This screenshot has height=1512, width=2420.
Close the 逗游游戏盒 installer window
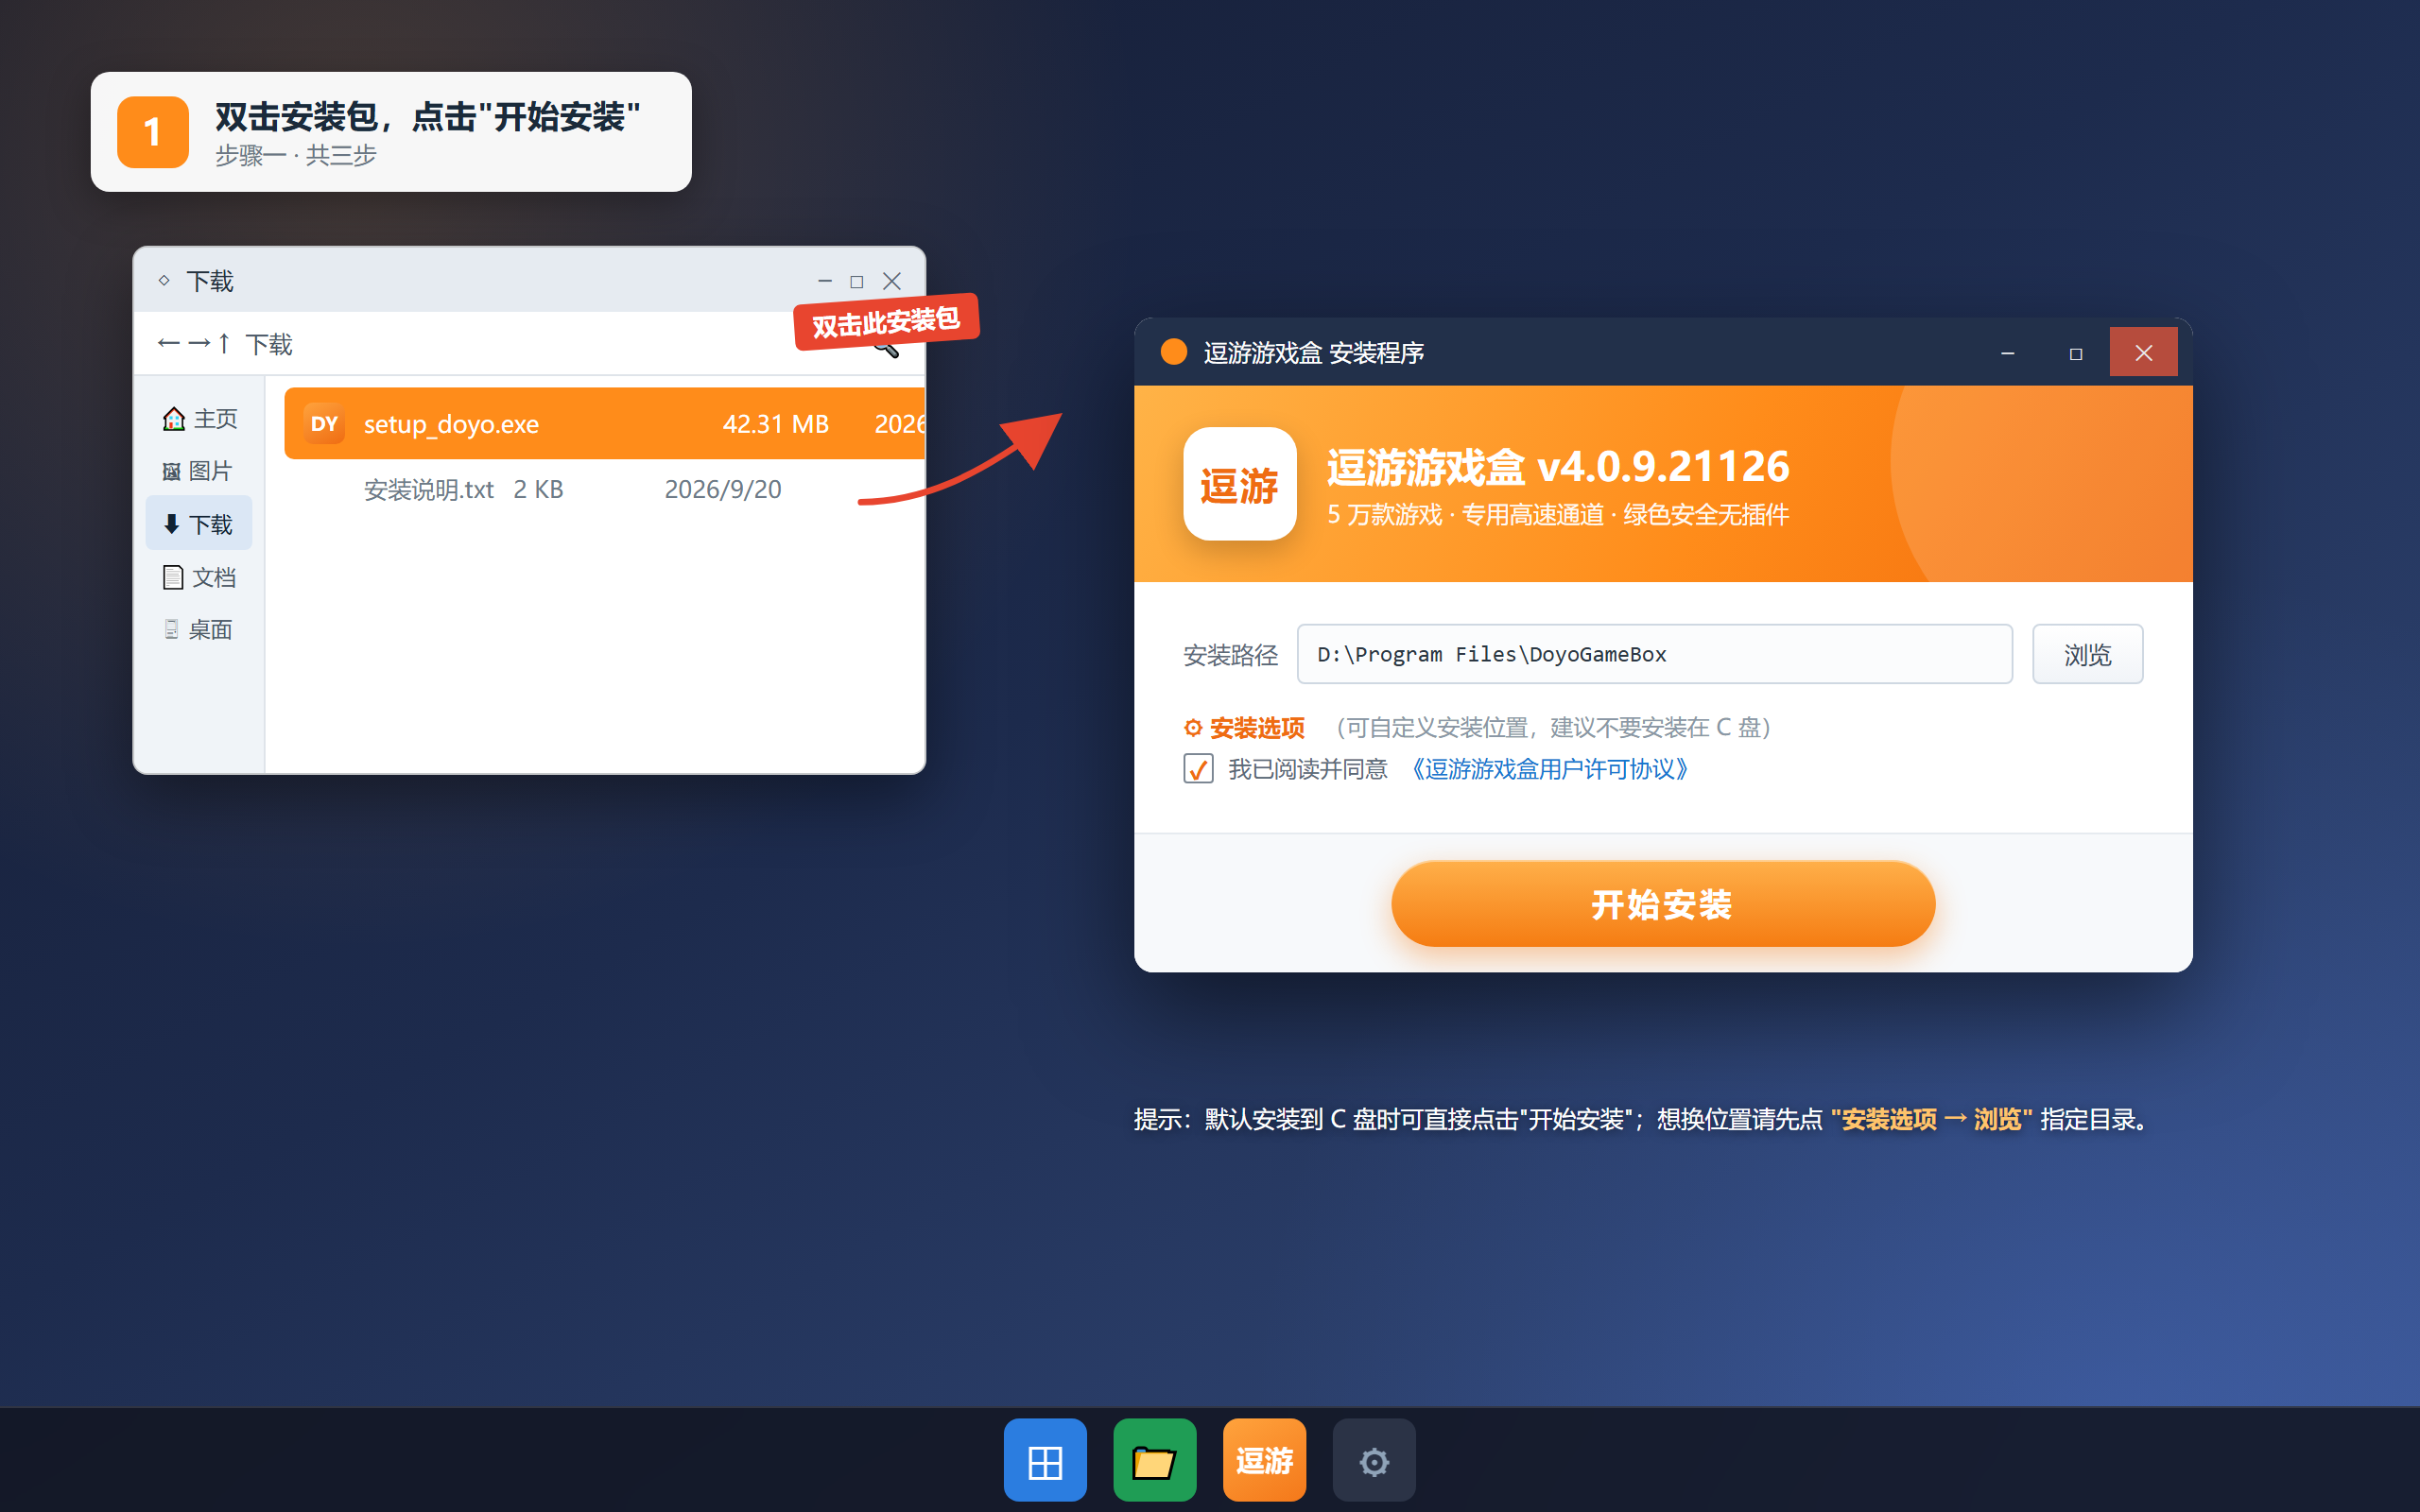(2144, 352)
